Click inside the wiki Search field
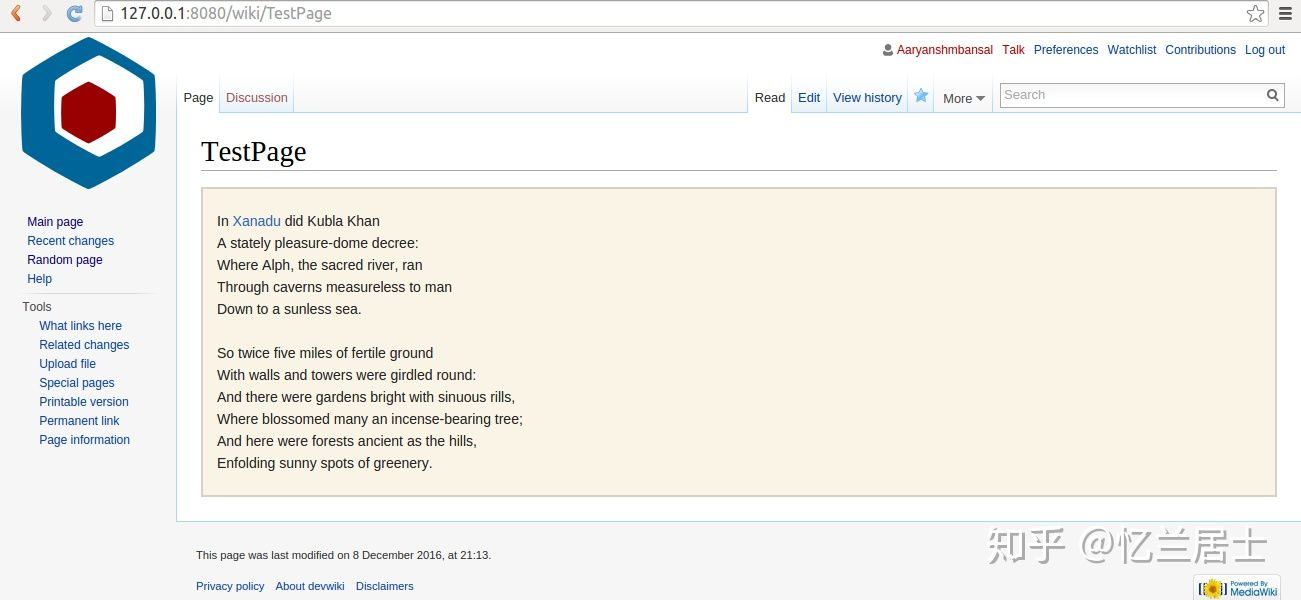 point(1132,95)
